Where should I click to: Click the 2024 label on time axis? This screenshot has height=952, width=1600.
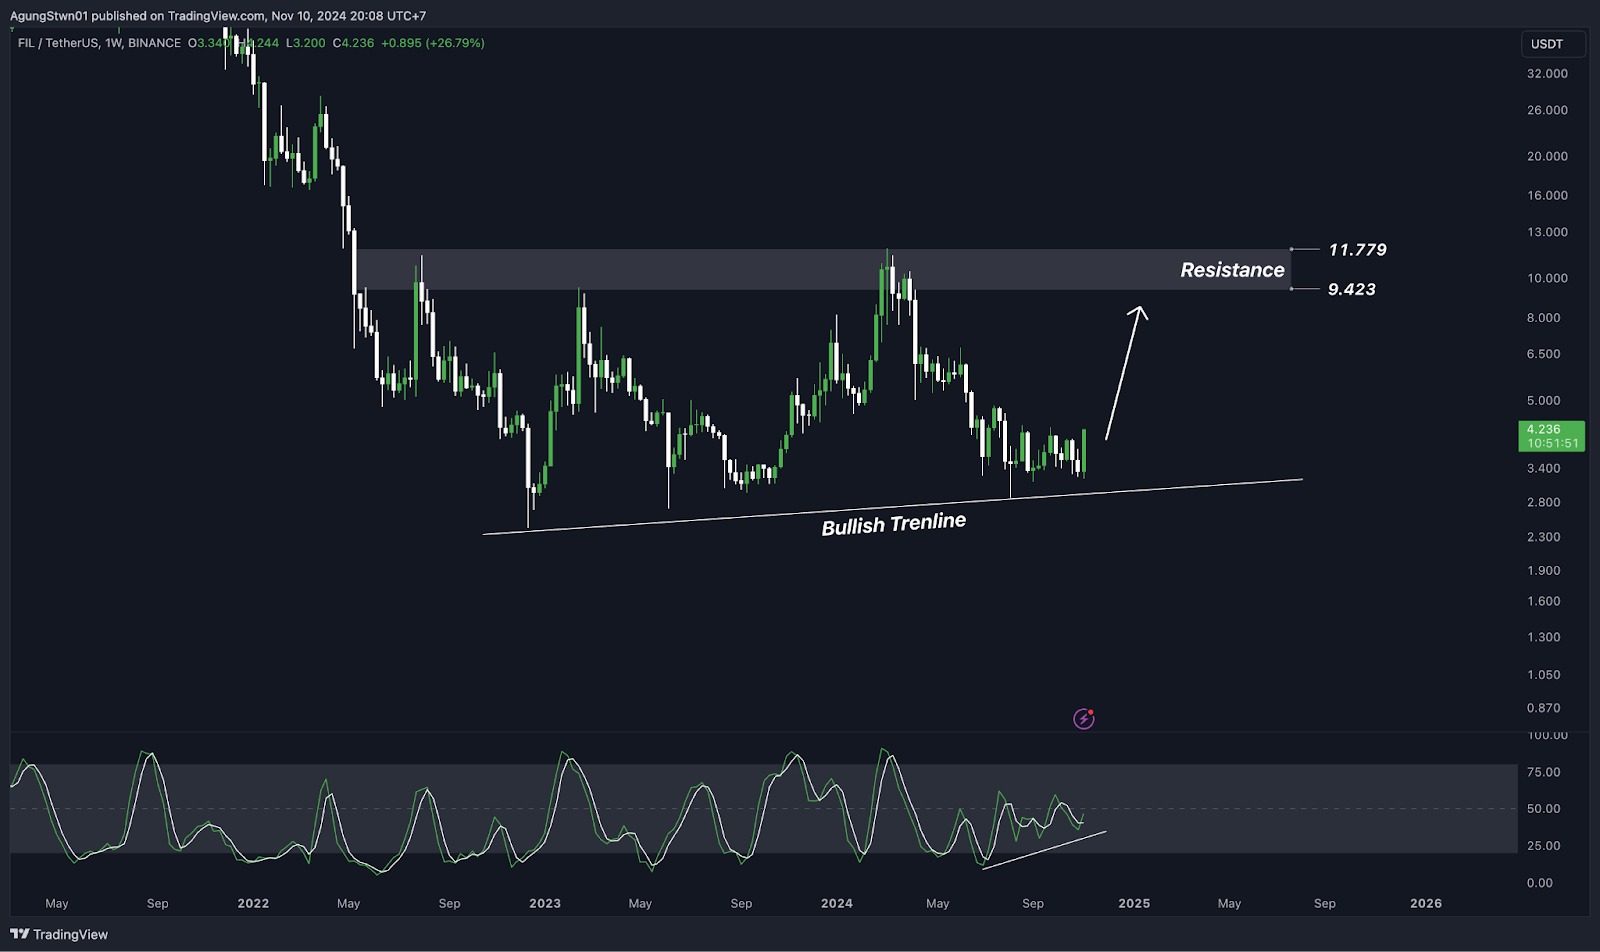pos(837,903)
